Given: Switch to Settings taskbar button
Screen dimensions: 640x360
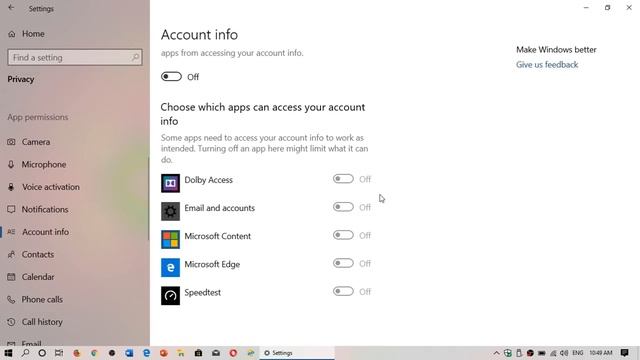Looking at the screenshot, I should (297, 353).
